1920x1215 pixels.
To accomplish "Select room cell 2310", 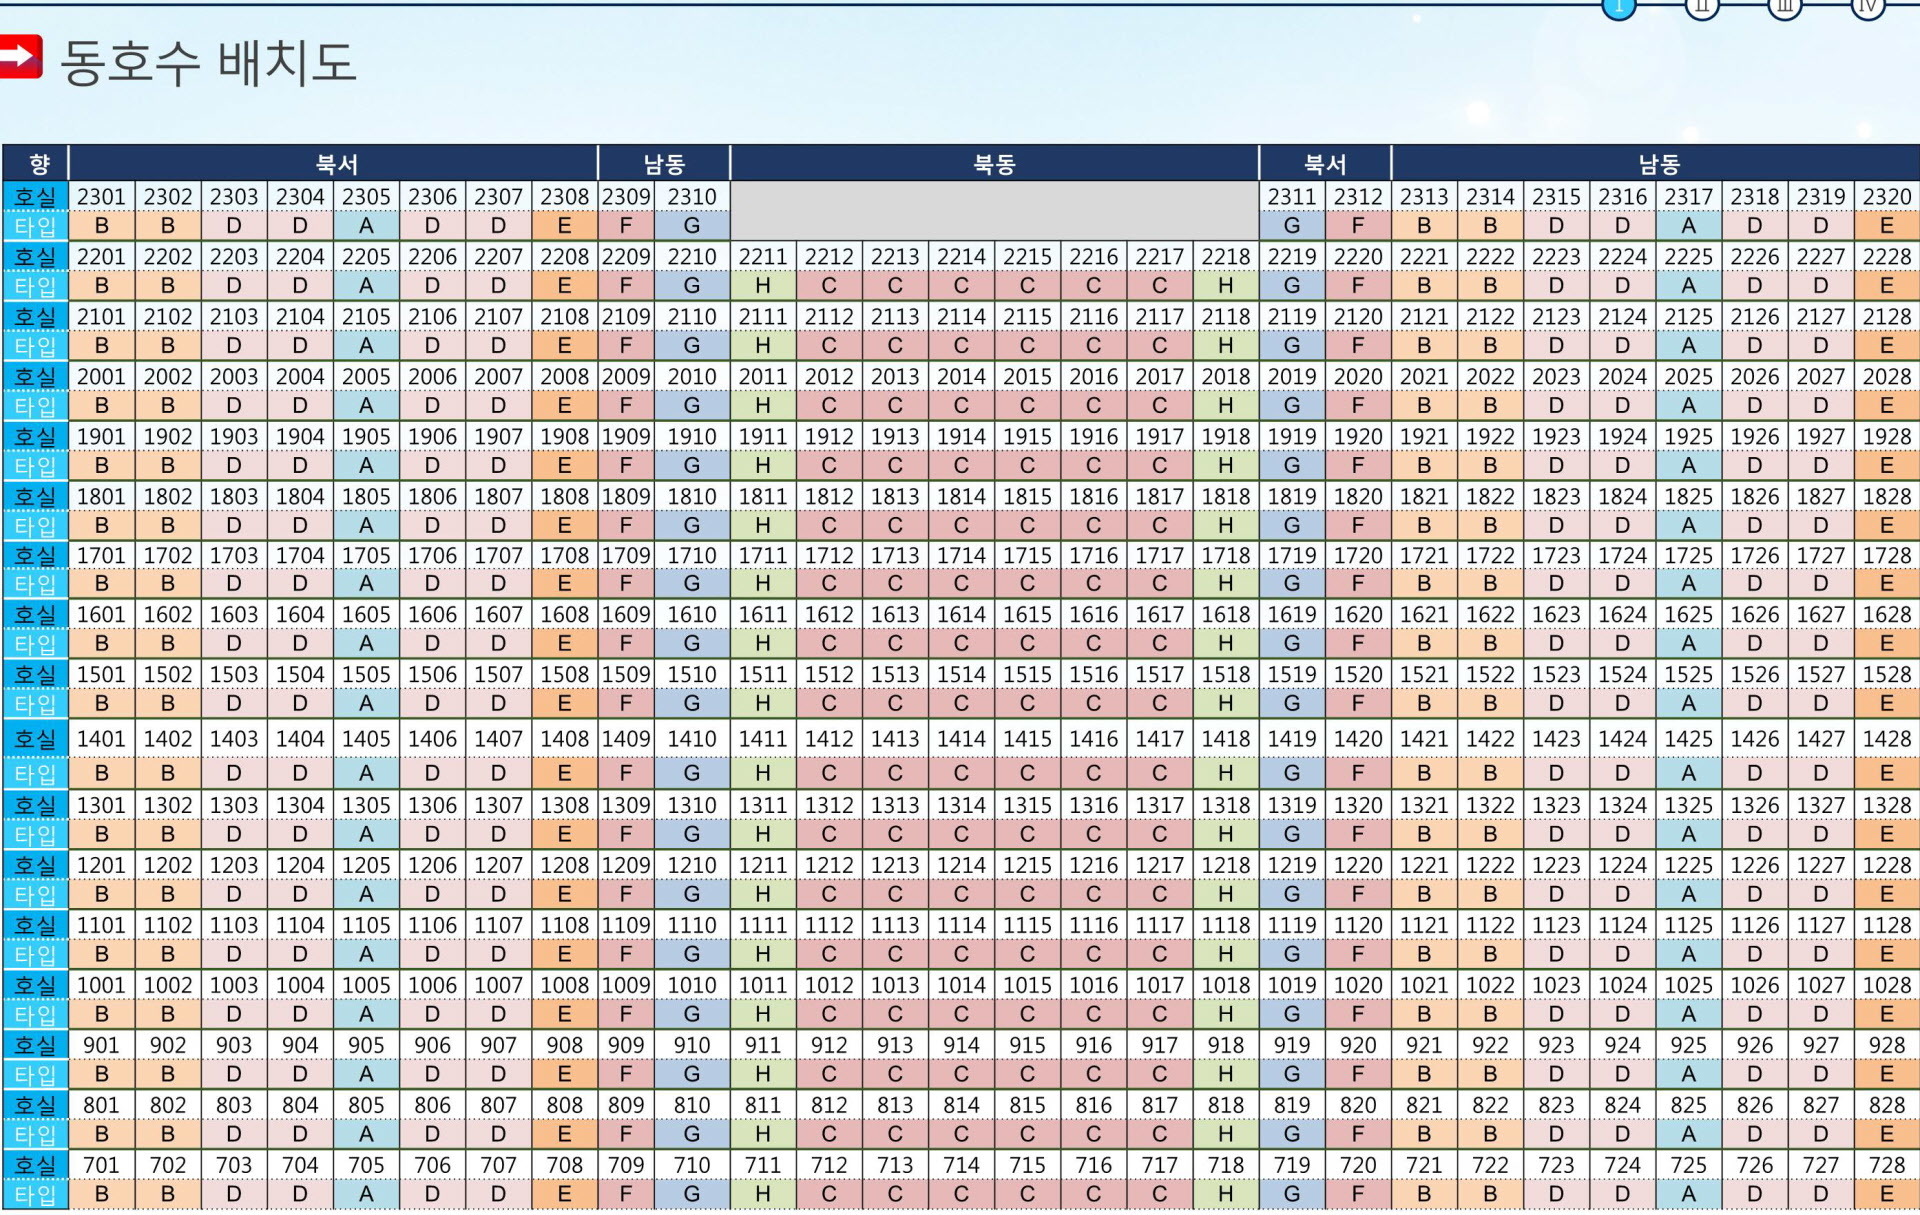I will pos(692,197).
